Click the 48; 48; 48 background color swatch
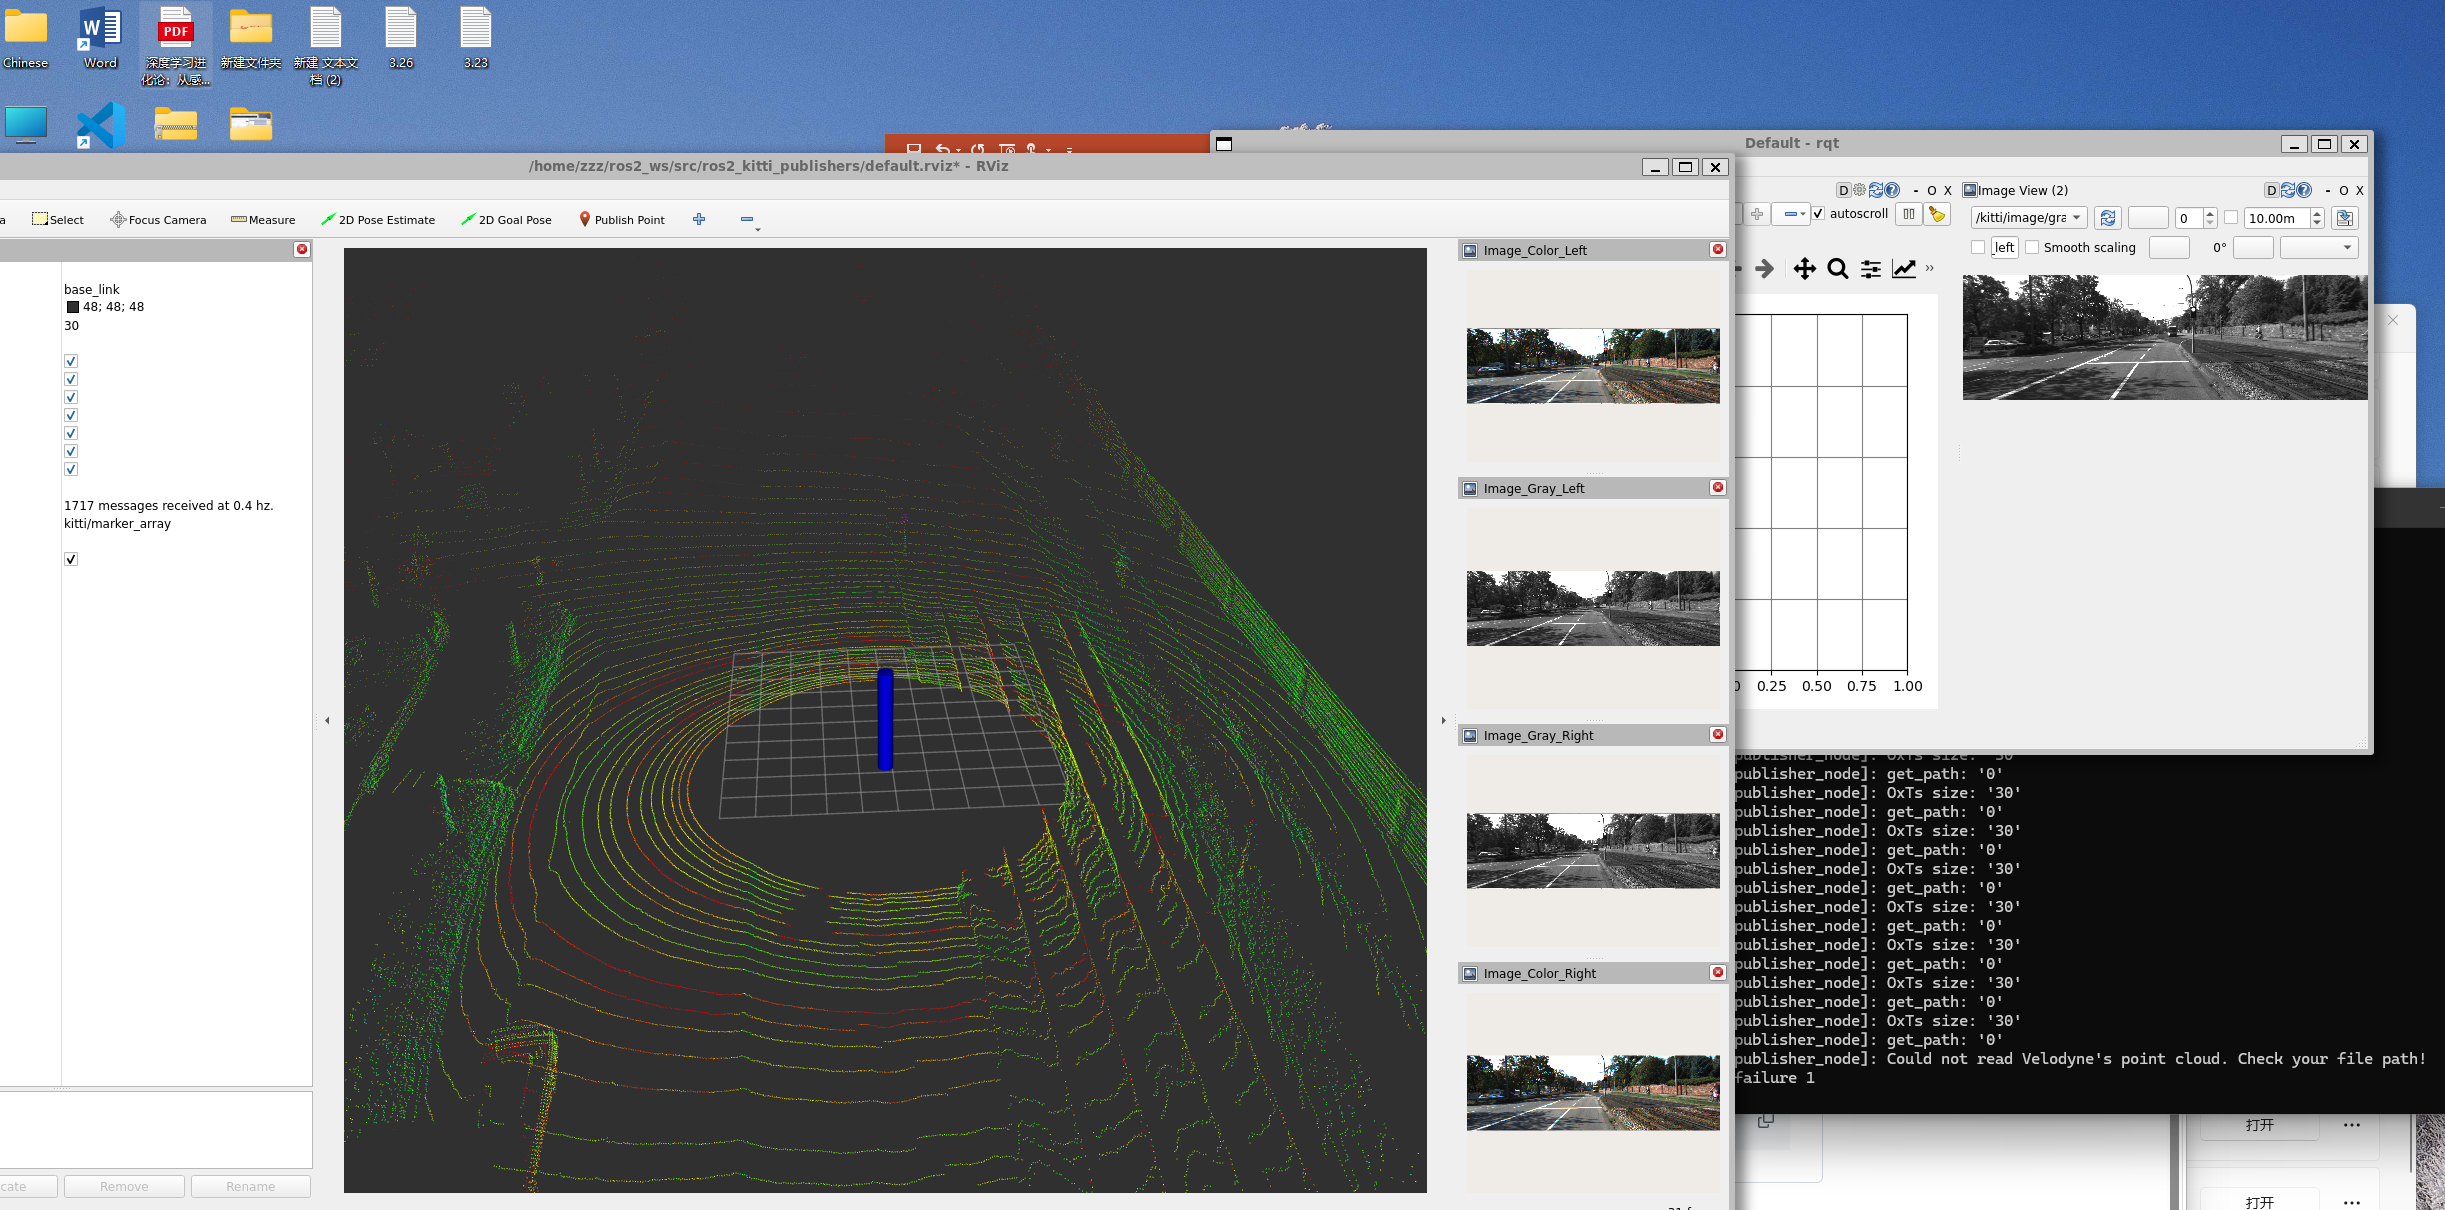Screen dimensions: 2445x1210 pyautogui.click(x=73, y=307)
